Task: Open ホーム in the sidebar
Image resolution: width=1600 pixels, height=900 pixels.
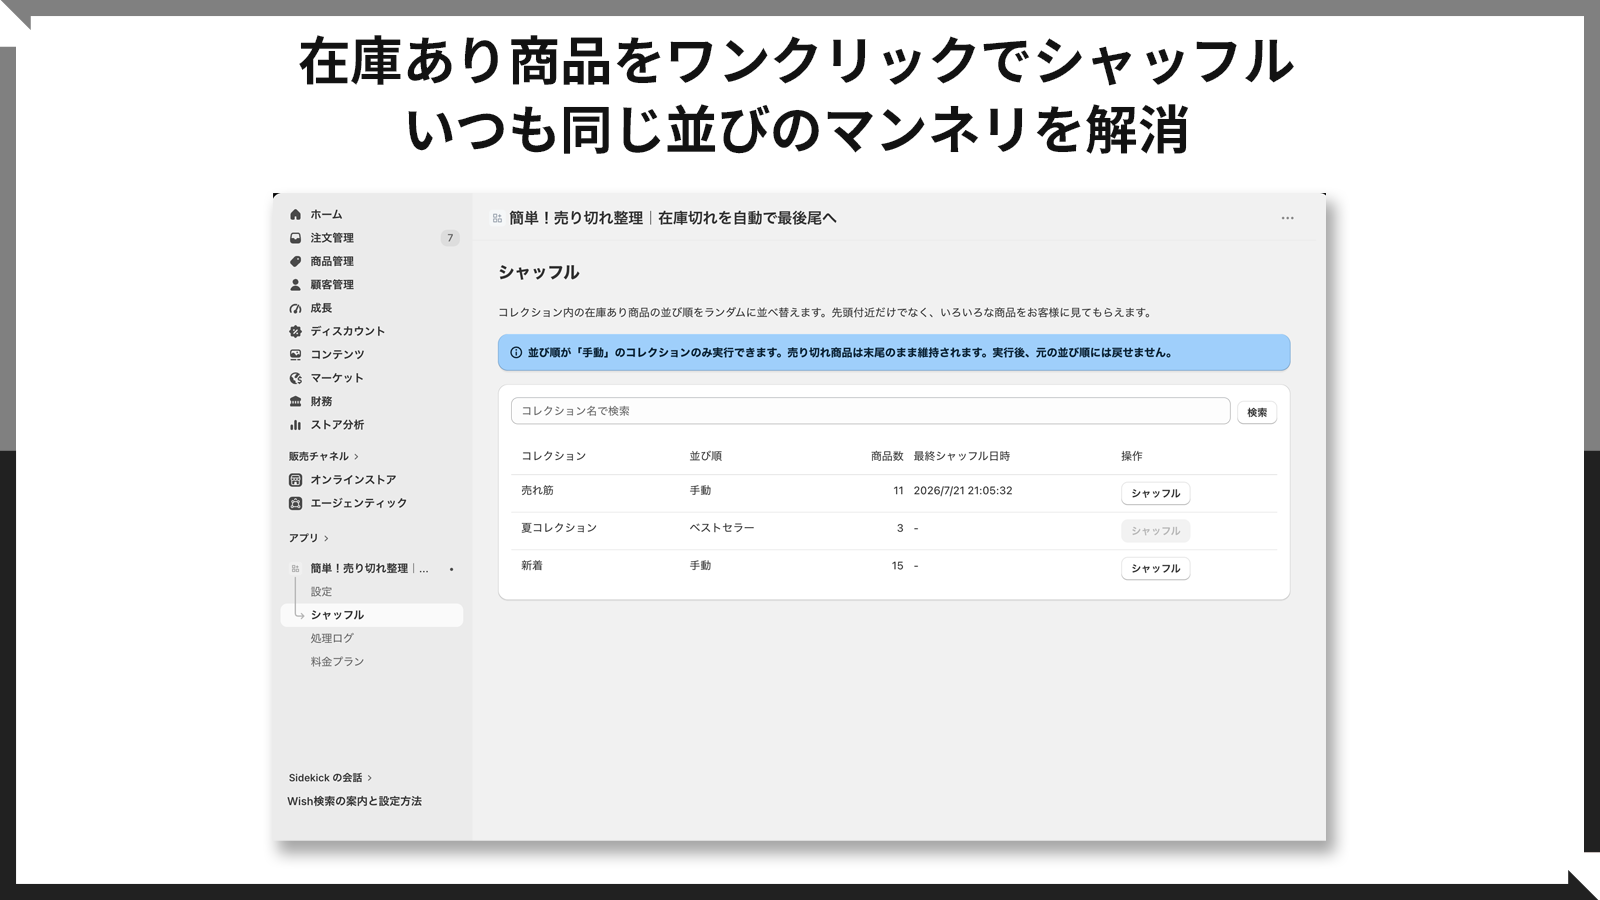Action: pos(326,214)
